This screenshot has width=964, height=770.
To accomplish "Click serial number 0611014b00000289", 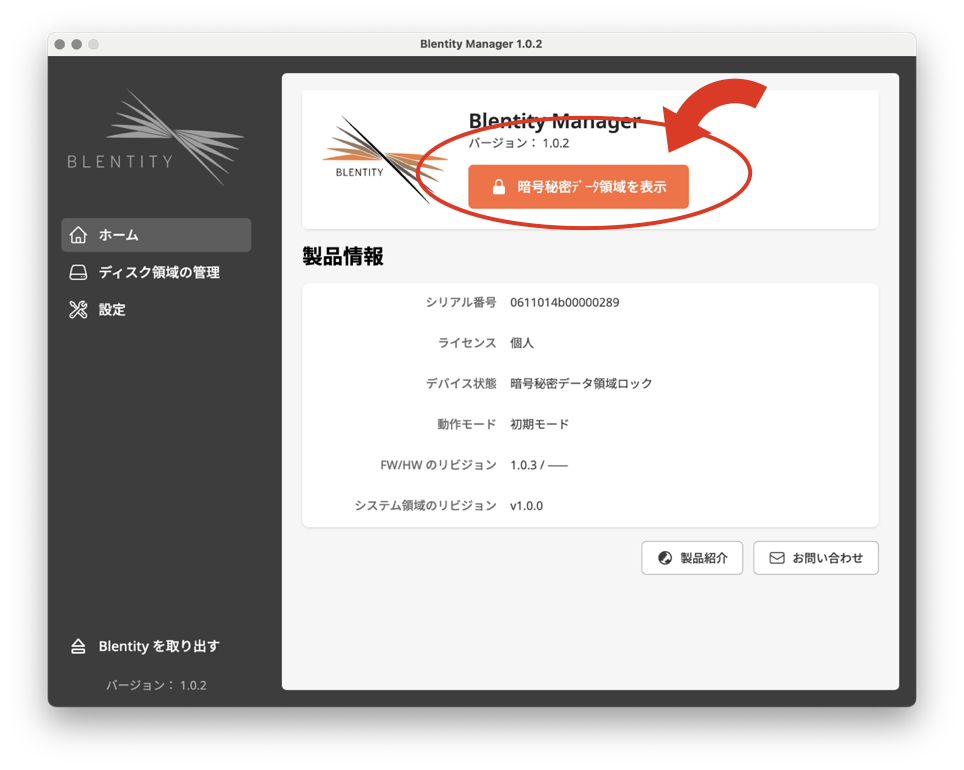I will point(564,303).
